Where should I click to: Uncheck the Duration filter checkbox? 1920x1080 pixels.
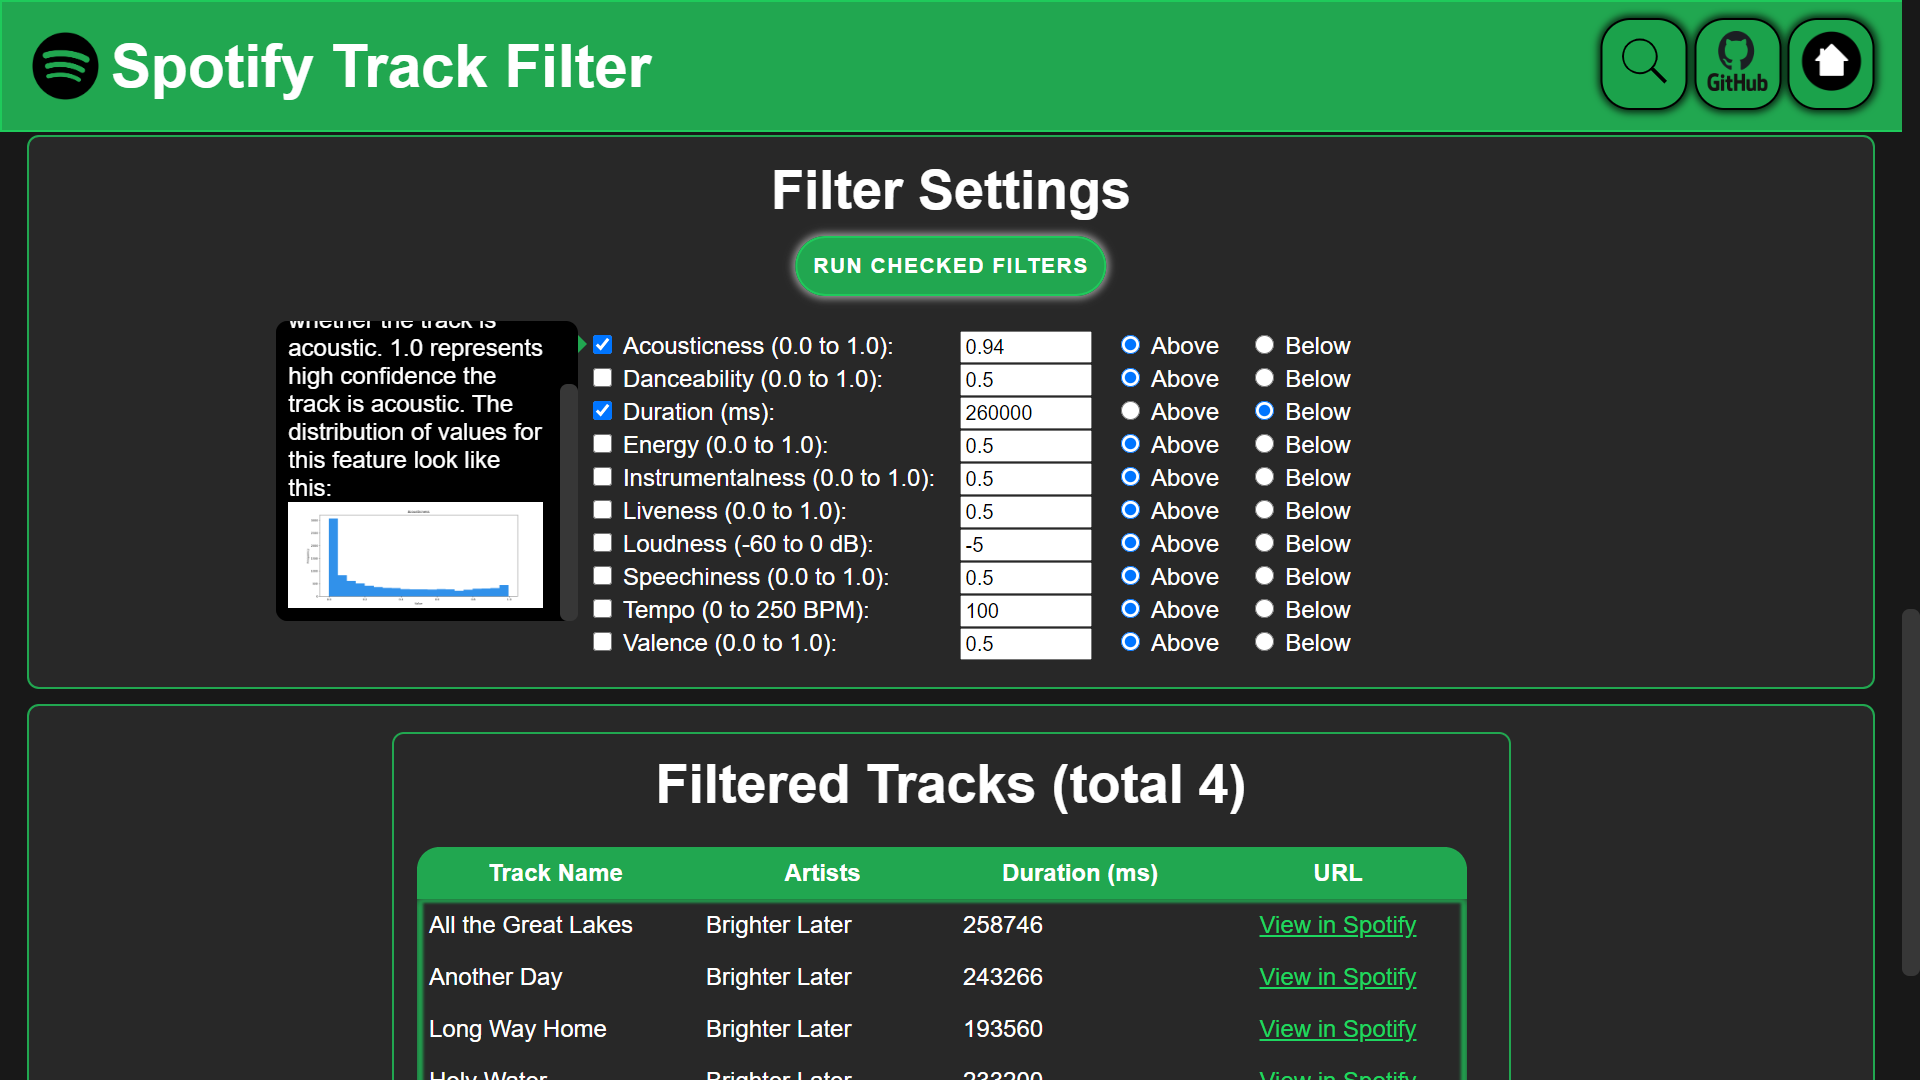click(602, 411)
